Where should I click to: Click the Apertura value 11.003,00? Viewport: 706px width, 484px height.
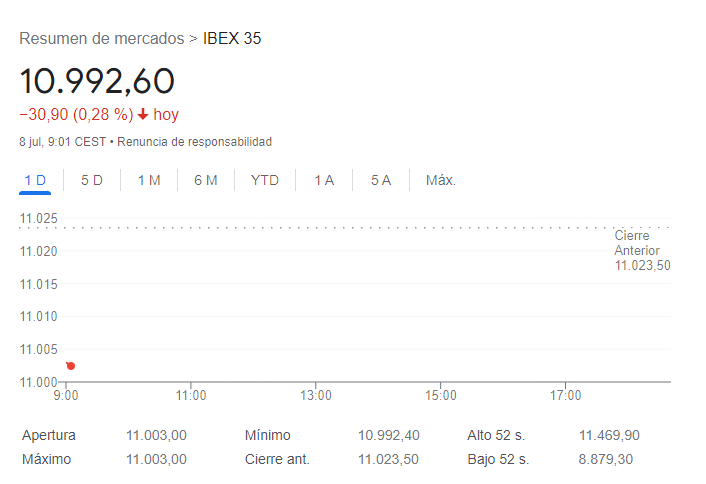(156, 435)
